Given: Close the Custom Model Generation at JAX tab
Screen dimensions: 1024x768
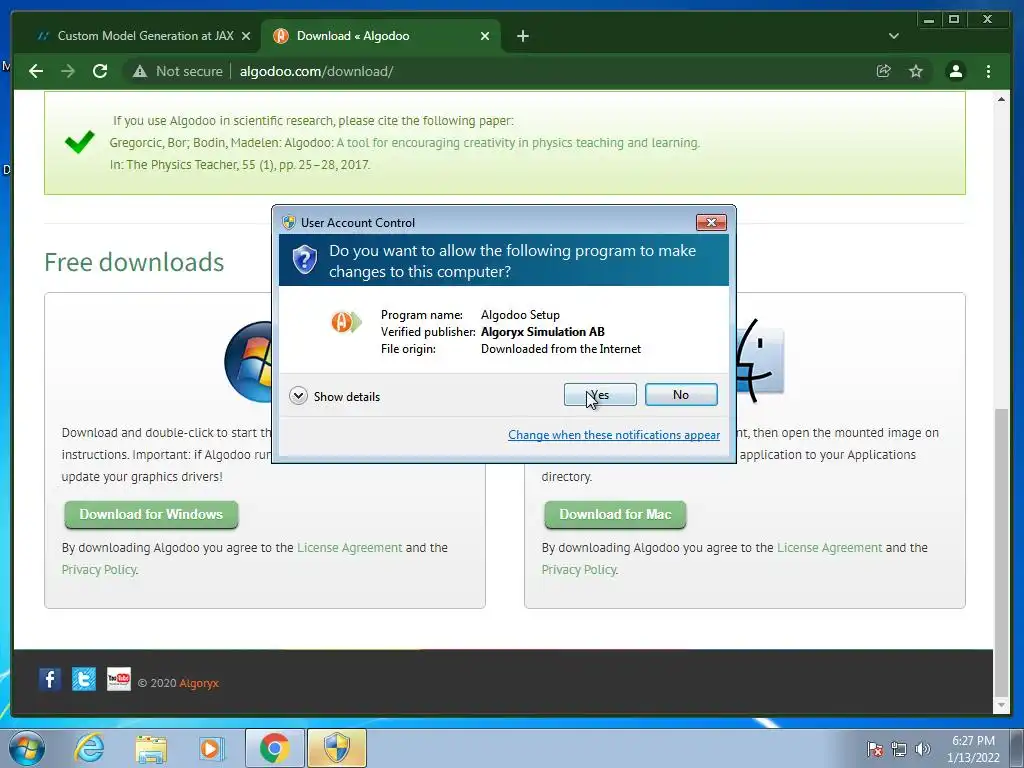Looking at the screenshot, I should [x=246, y=36].
